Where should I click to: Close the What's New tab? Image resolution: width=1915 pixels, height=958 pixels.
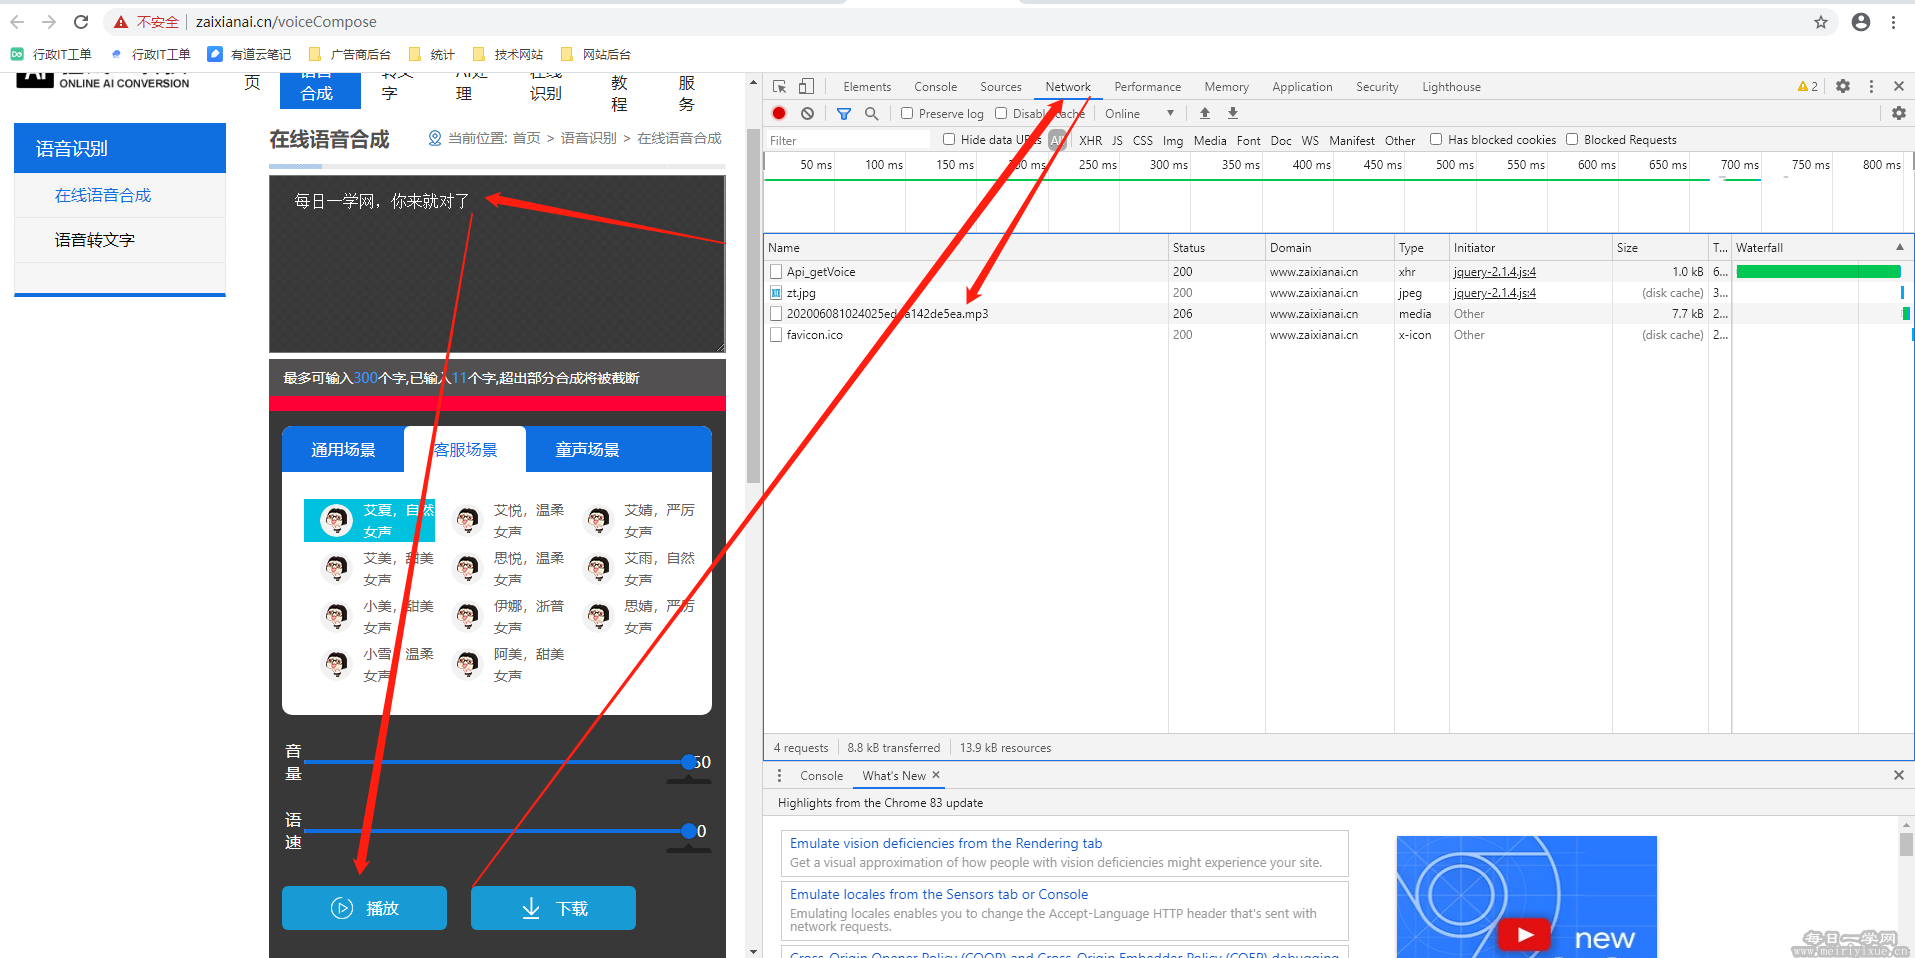[x=936, y=775]
